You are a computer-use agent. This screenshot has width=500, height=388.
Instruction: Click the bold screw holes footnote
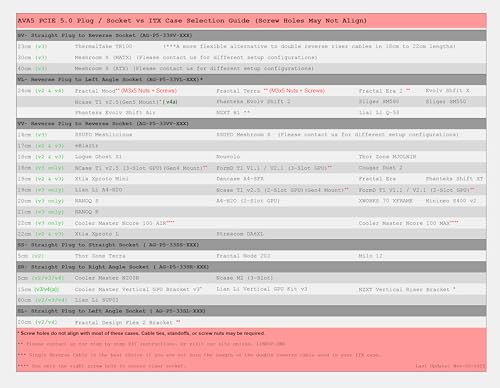141,333
